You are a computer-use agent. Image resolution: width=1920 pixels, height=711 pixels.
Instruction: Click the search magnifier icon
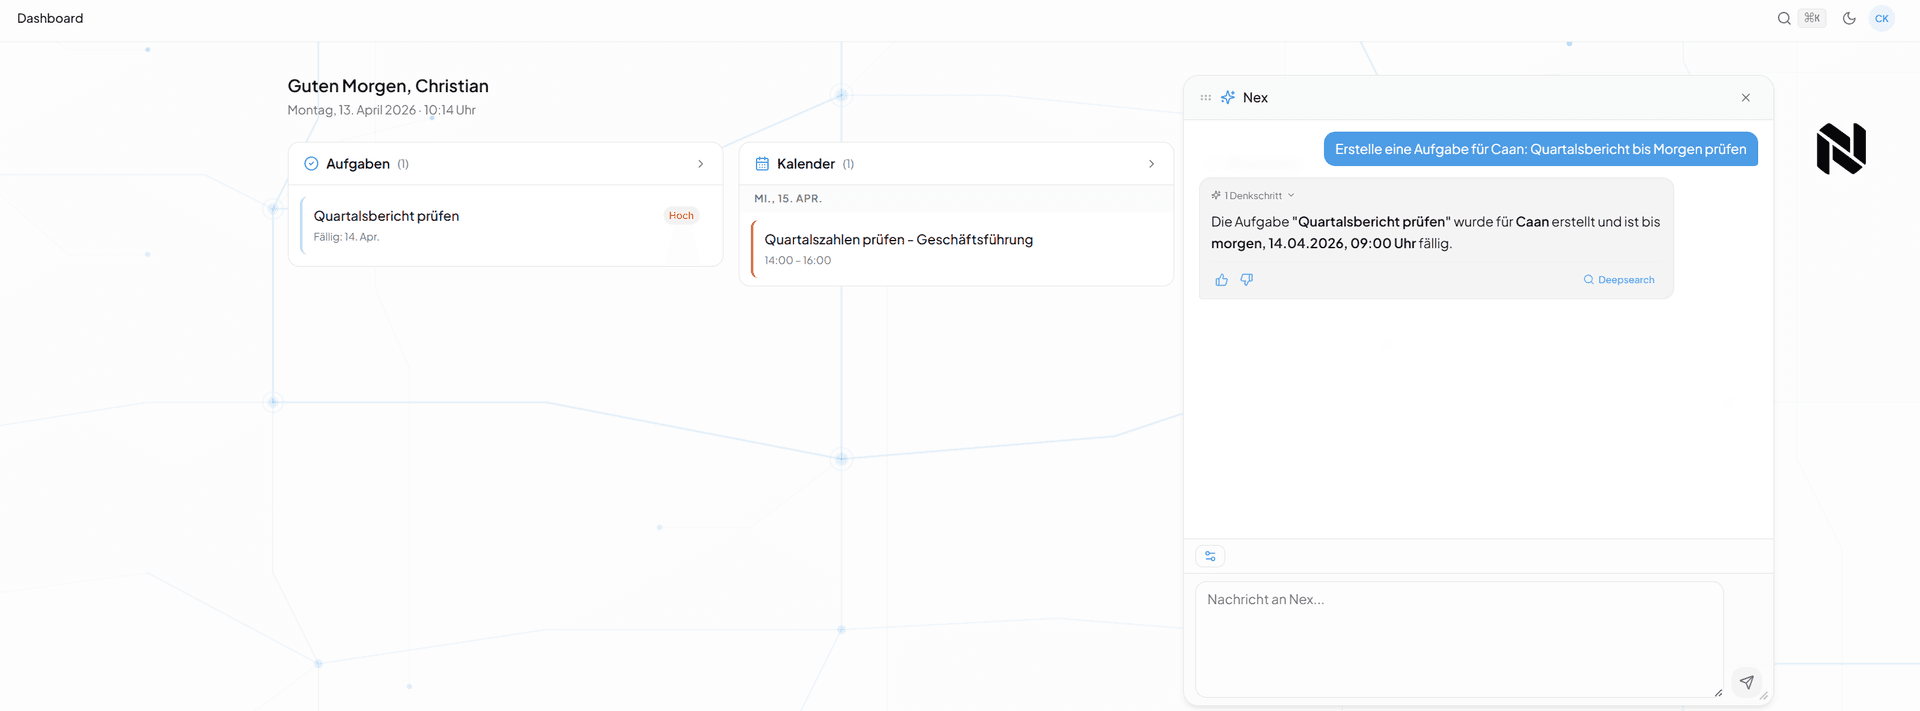(1783, 18)
